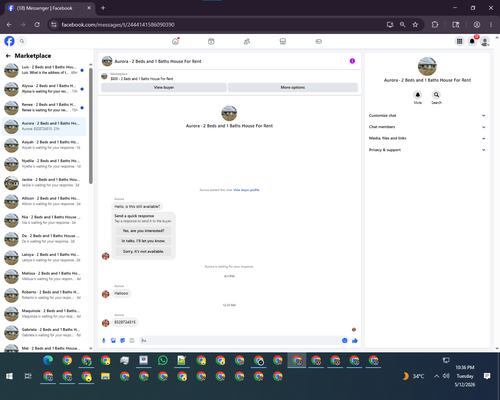Open Microsoft Edge from the taskbar
Screen dimensions: 500x400
tap(48, 360)
